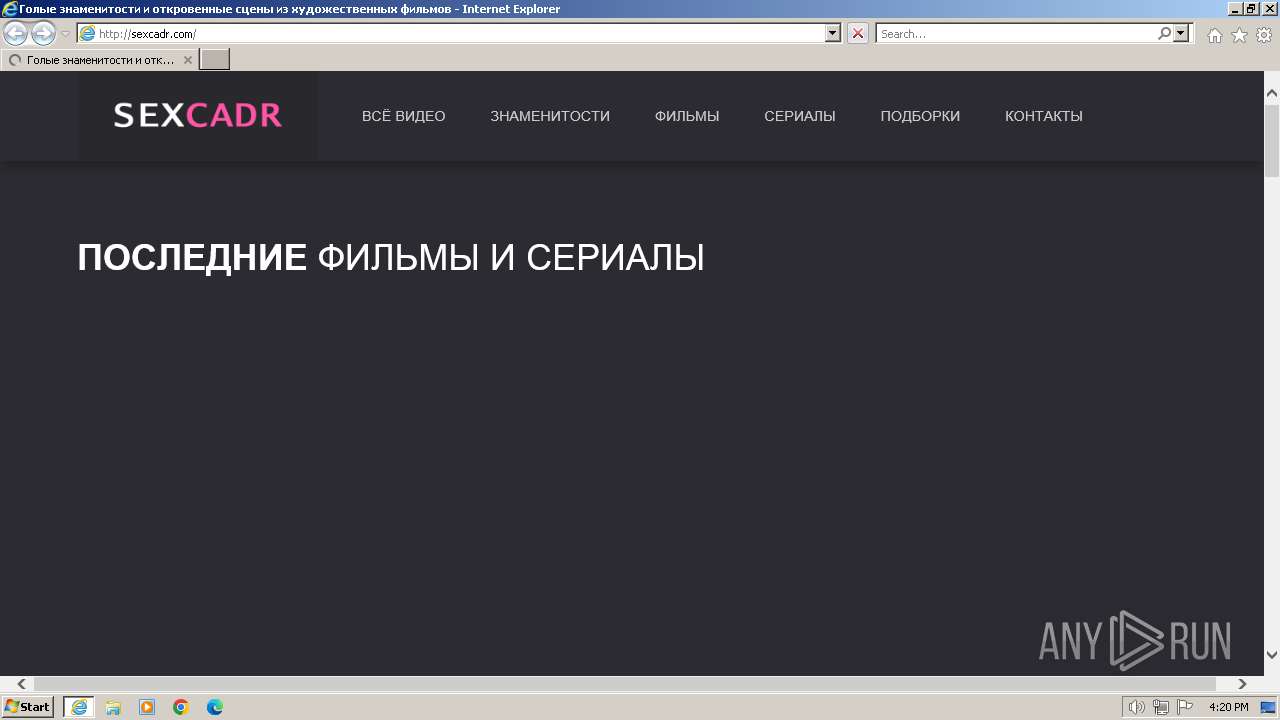Open the ФИЛЬМЫ menu item
Image resolution: width=1280 pixels, height=720 pixels.
(x=687, y=116)
